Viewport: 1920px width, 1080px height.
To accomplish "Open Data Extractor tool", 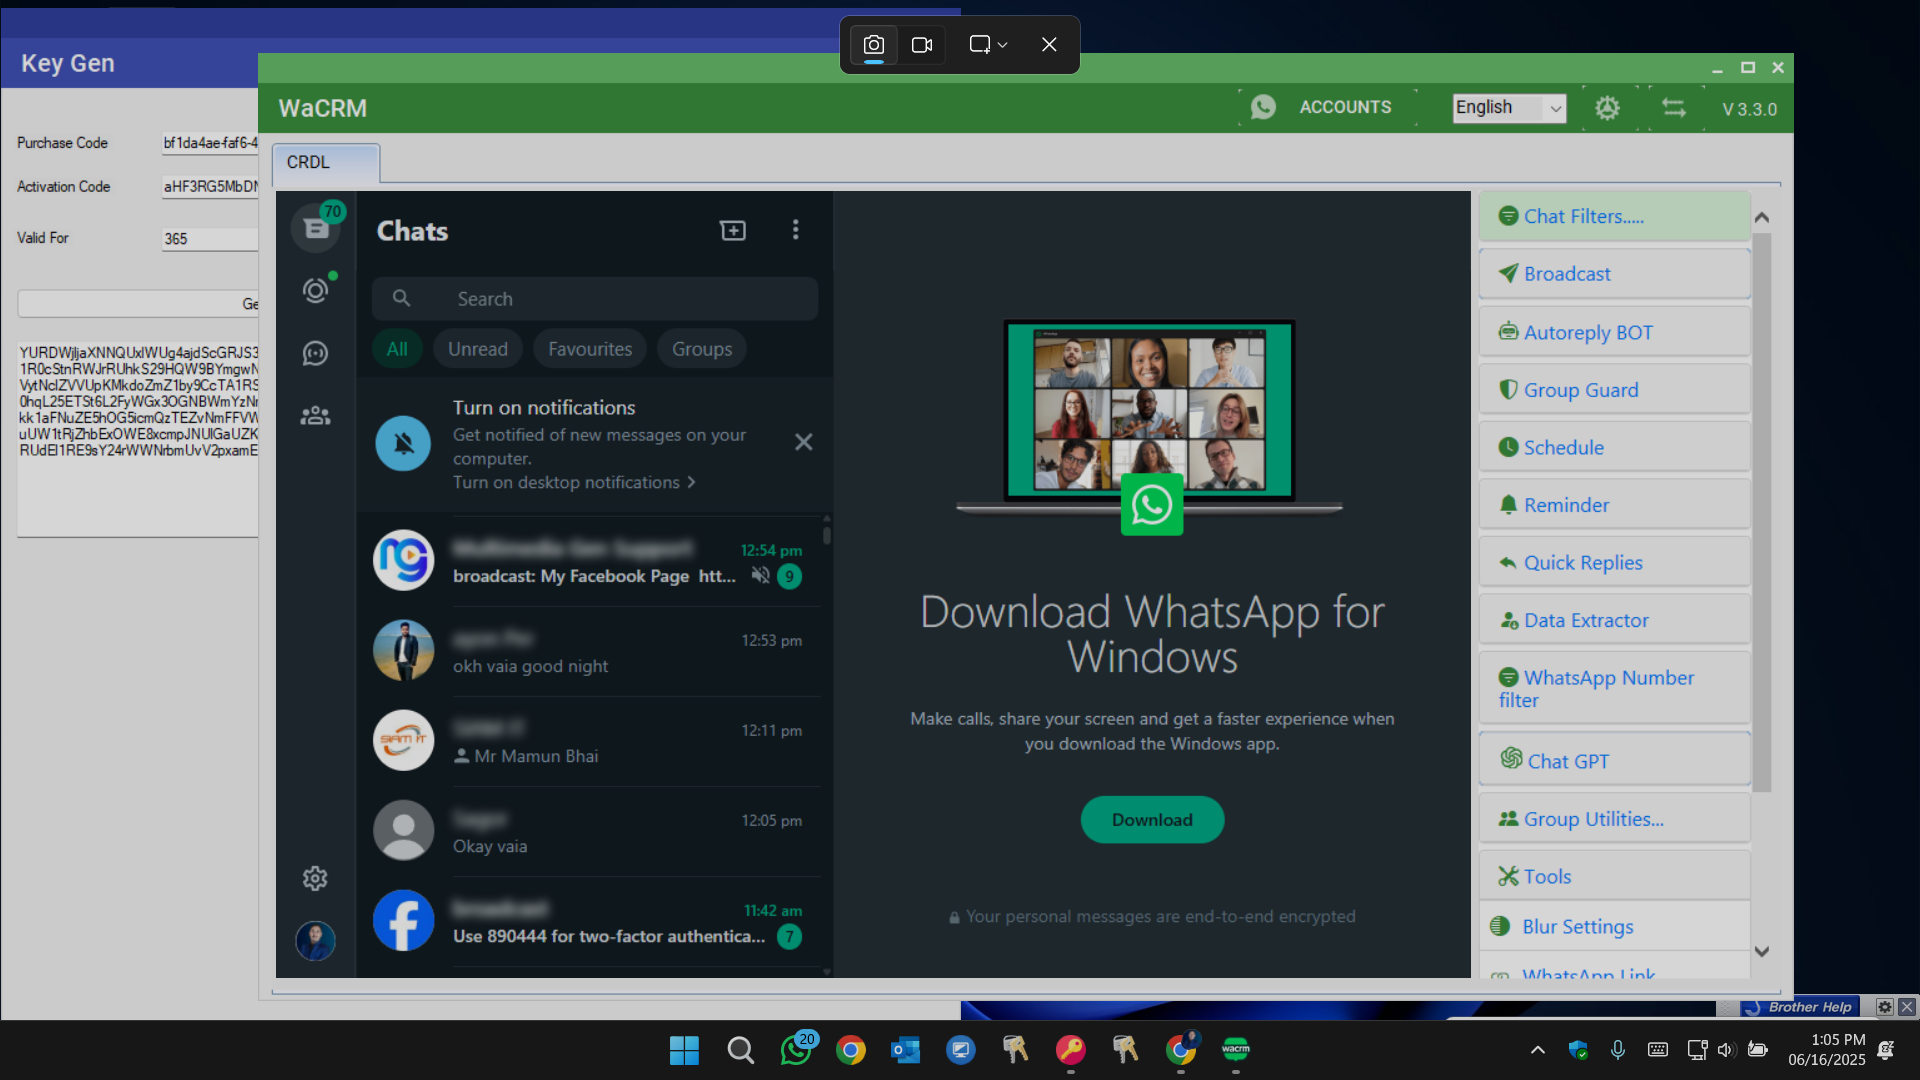I will [x=1614, y=620].
